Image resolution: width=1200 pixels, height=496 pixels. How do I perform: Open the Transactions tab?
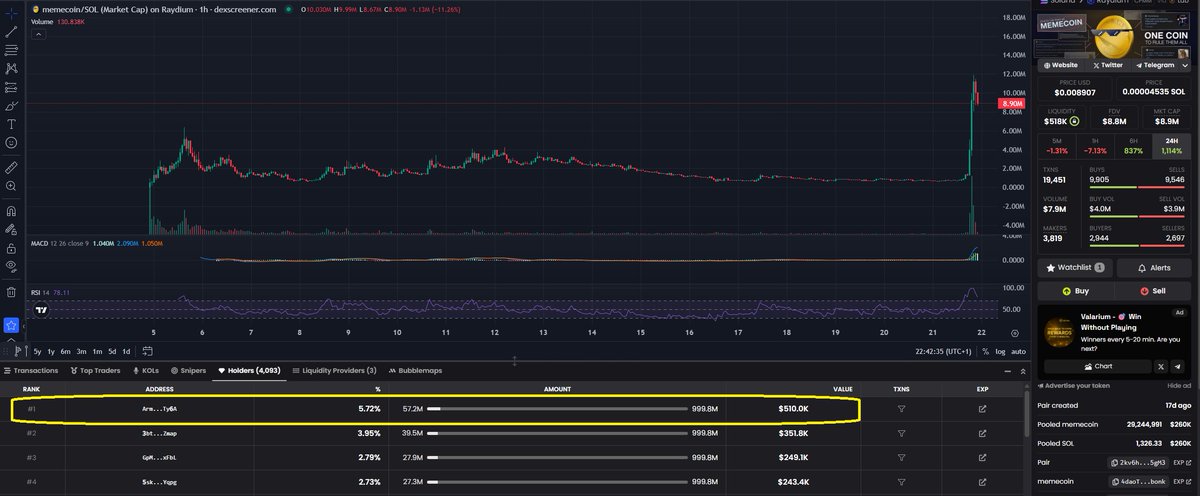click(x=31, y=370)
